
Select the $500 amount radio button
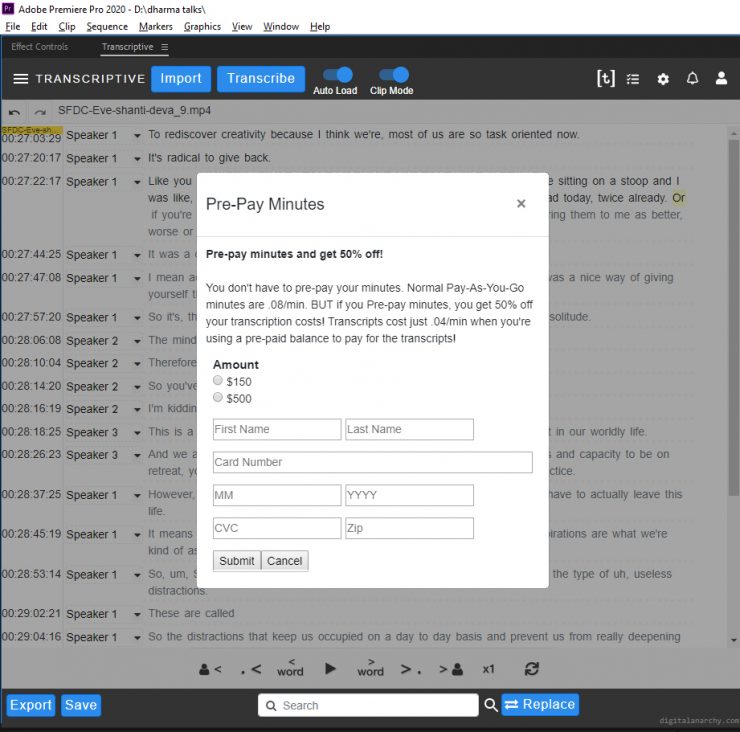(x=218, y=398)
